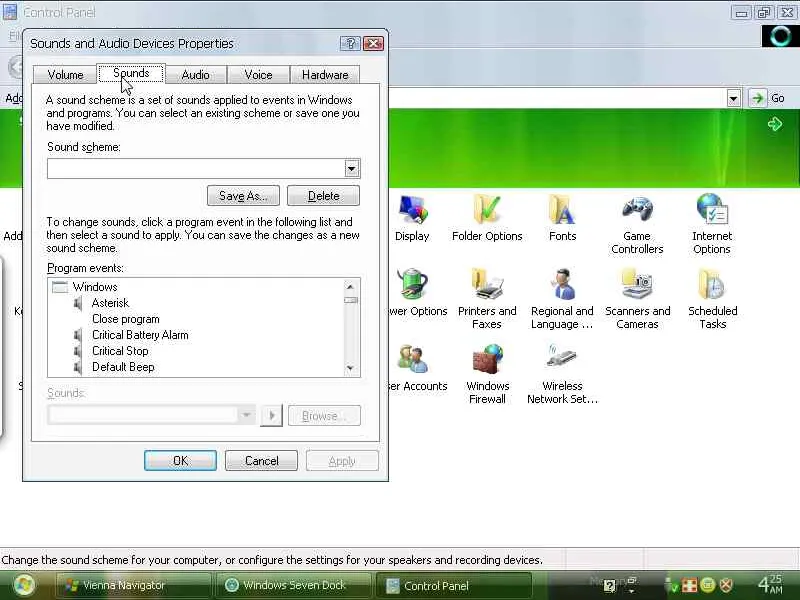800x600 pixels.
Task: Click the Browse button
Action: [x=324, y=416]
